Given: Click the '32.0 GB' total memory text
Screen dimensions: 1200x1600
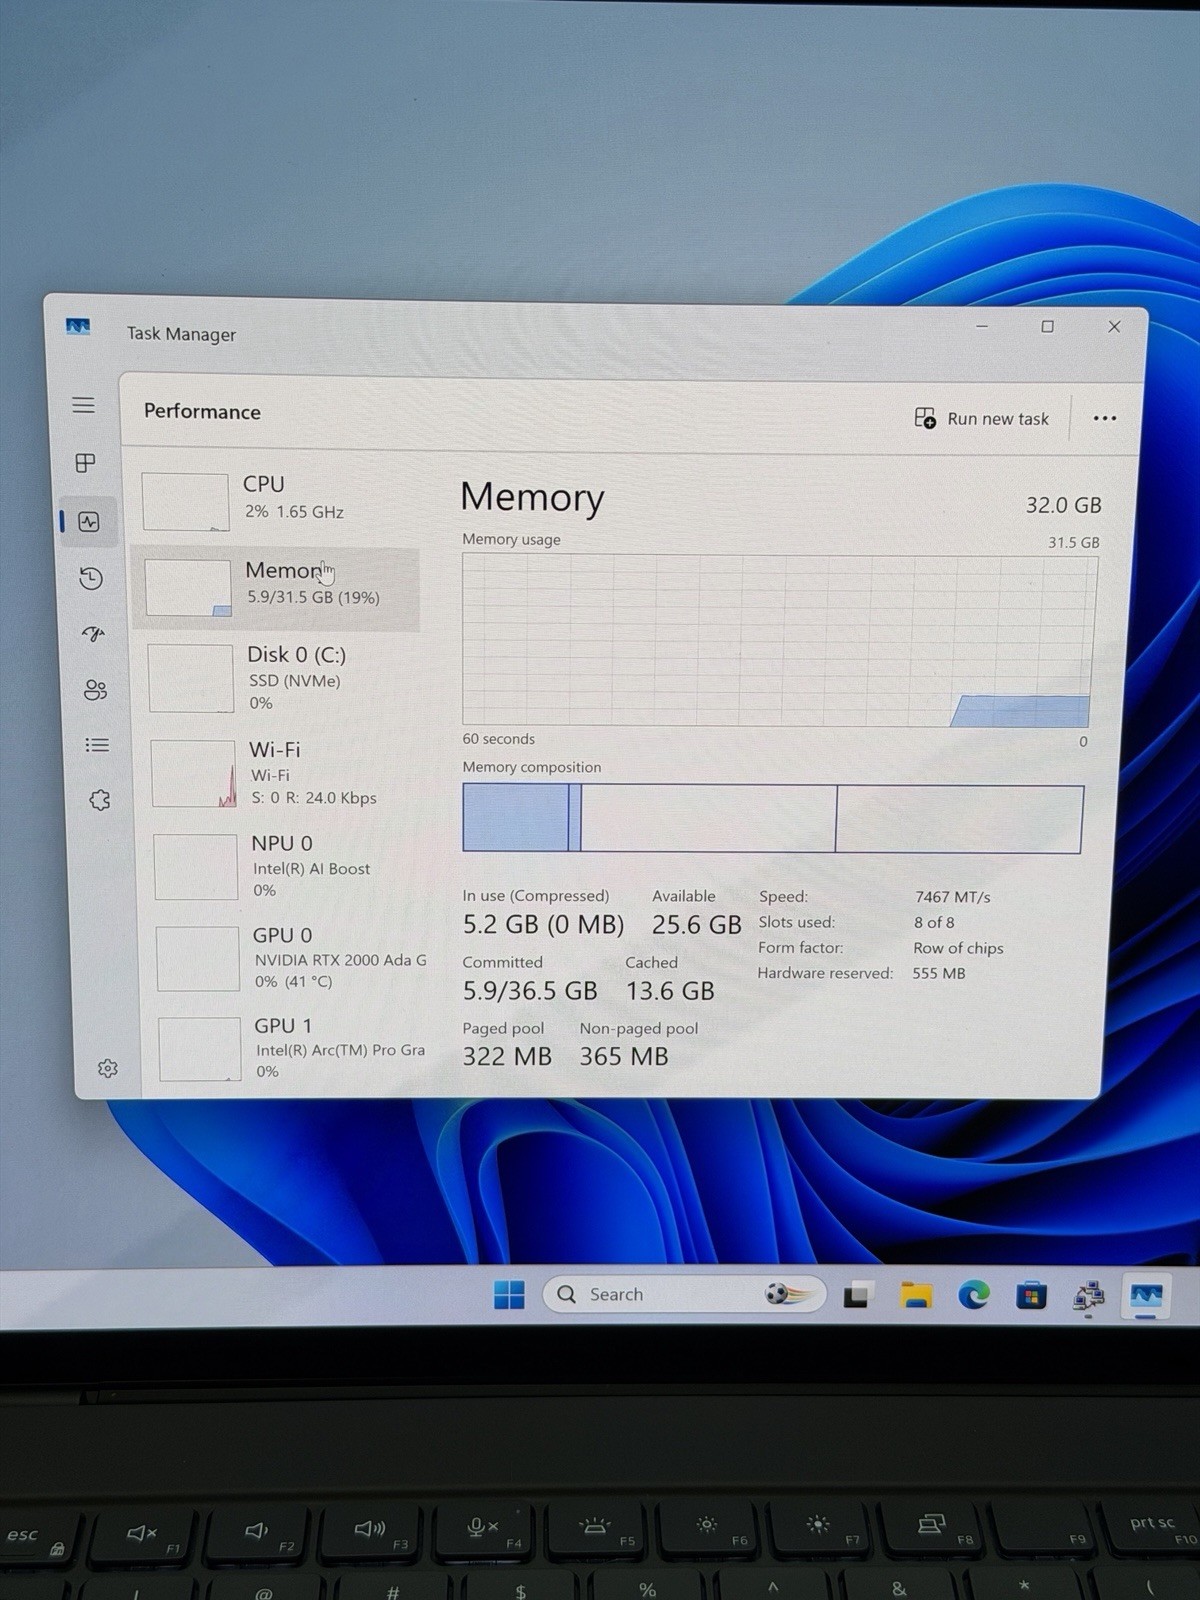Looking at the screenshot, I should coord(1063,505).
